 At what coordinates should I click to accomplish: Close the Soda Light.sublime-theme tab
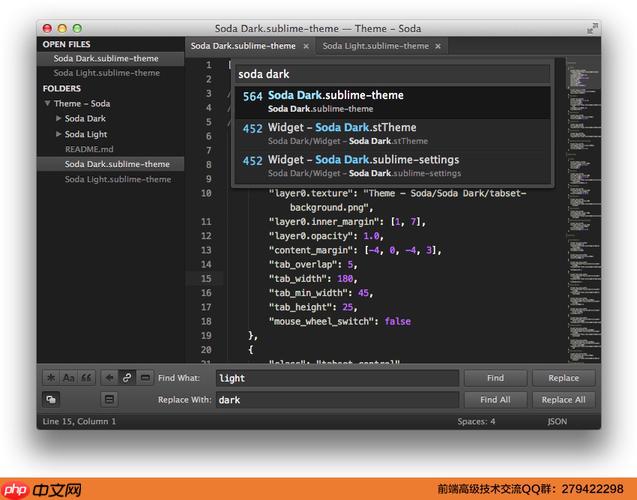point(438,46)
